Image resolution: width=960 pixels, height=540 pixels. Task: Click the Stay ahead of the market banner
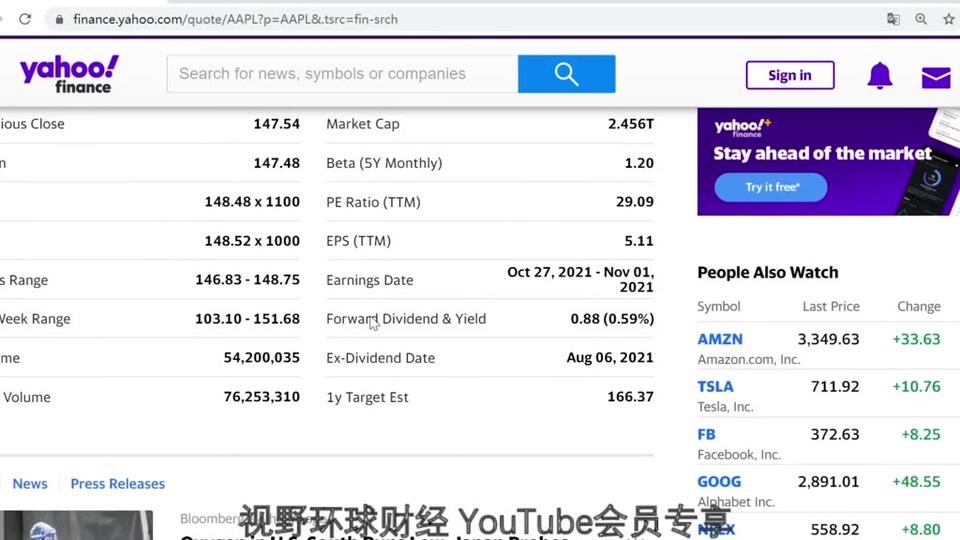click(828, 162)
